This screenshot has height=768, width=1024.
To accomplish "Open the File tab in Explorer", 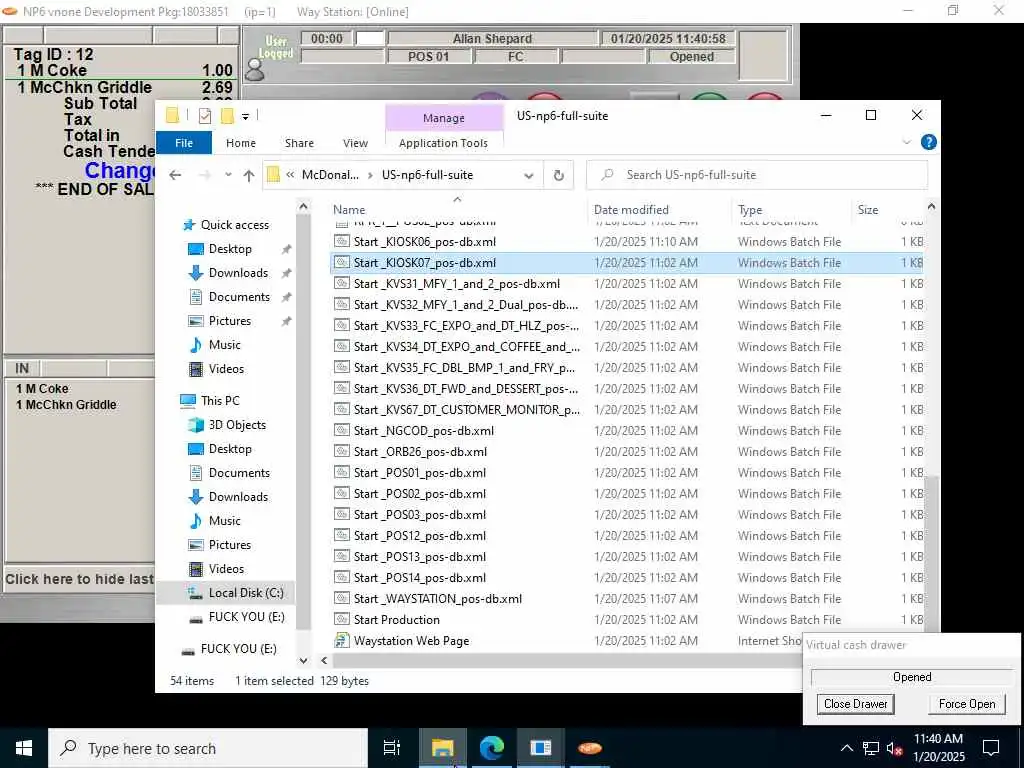I will pos(184,143).
